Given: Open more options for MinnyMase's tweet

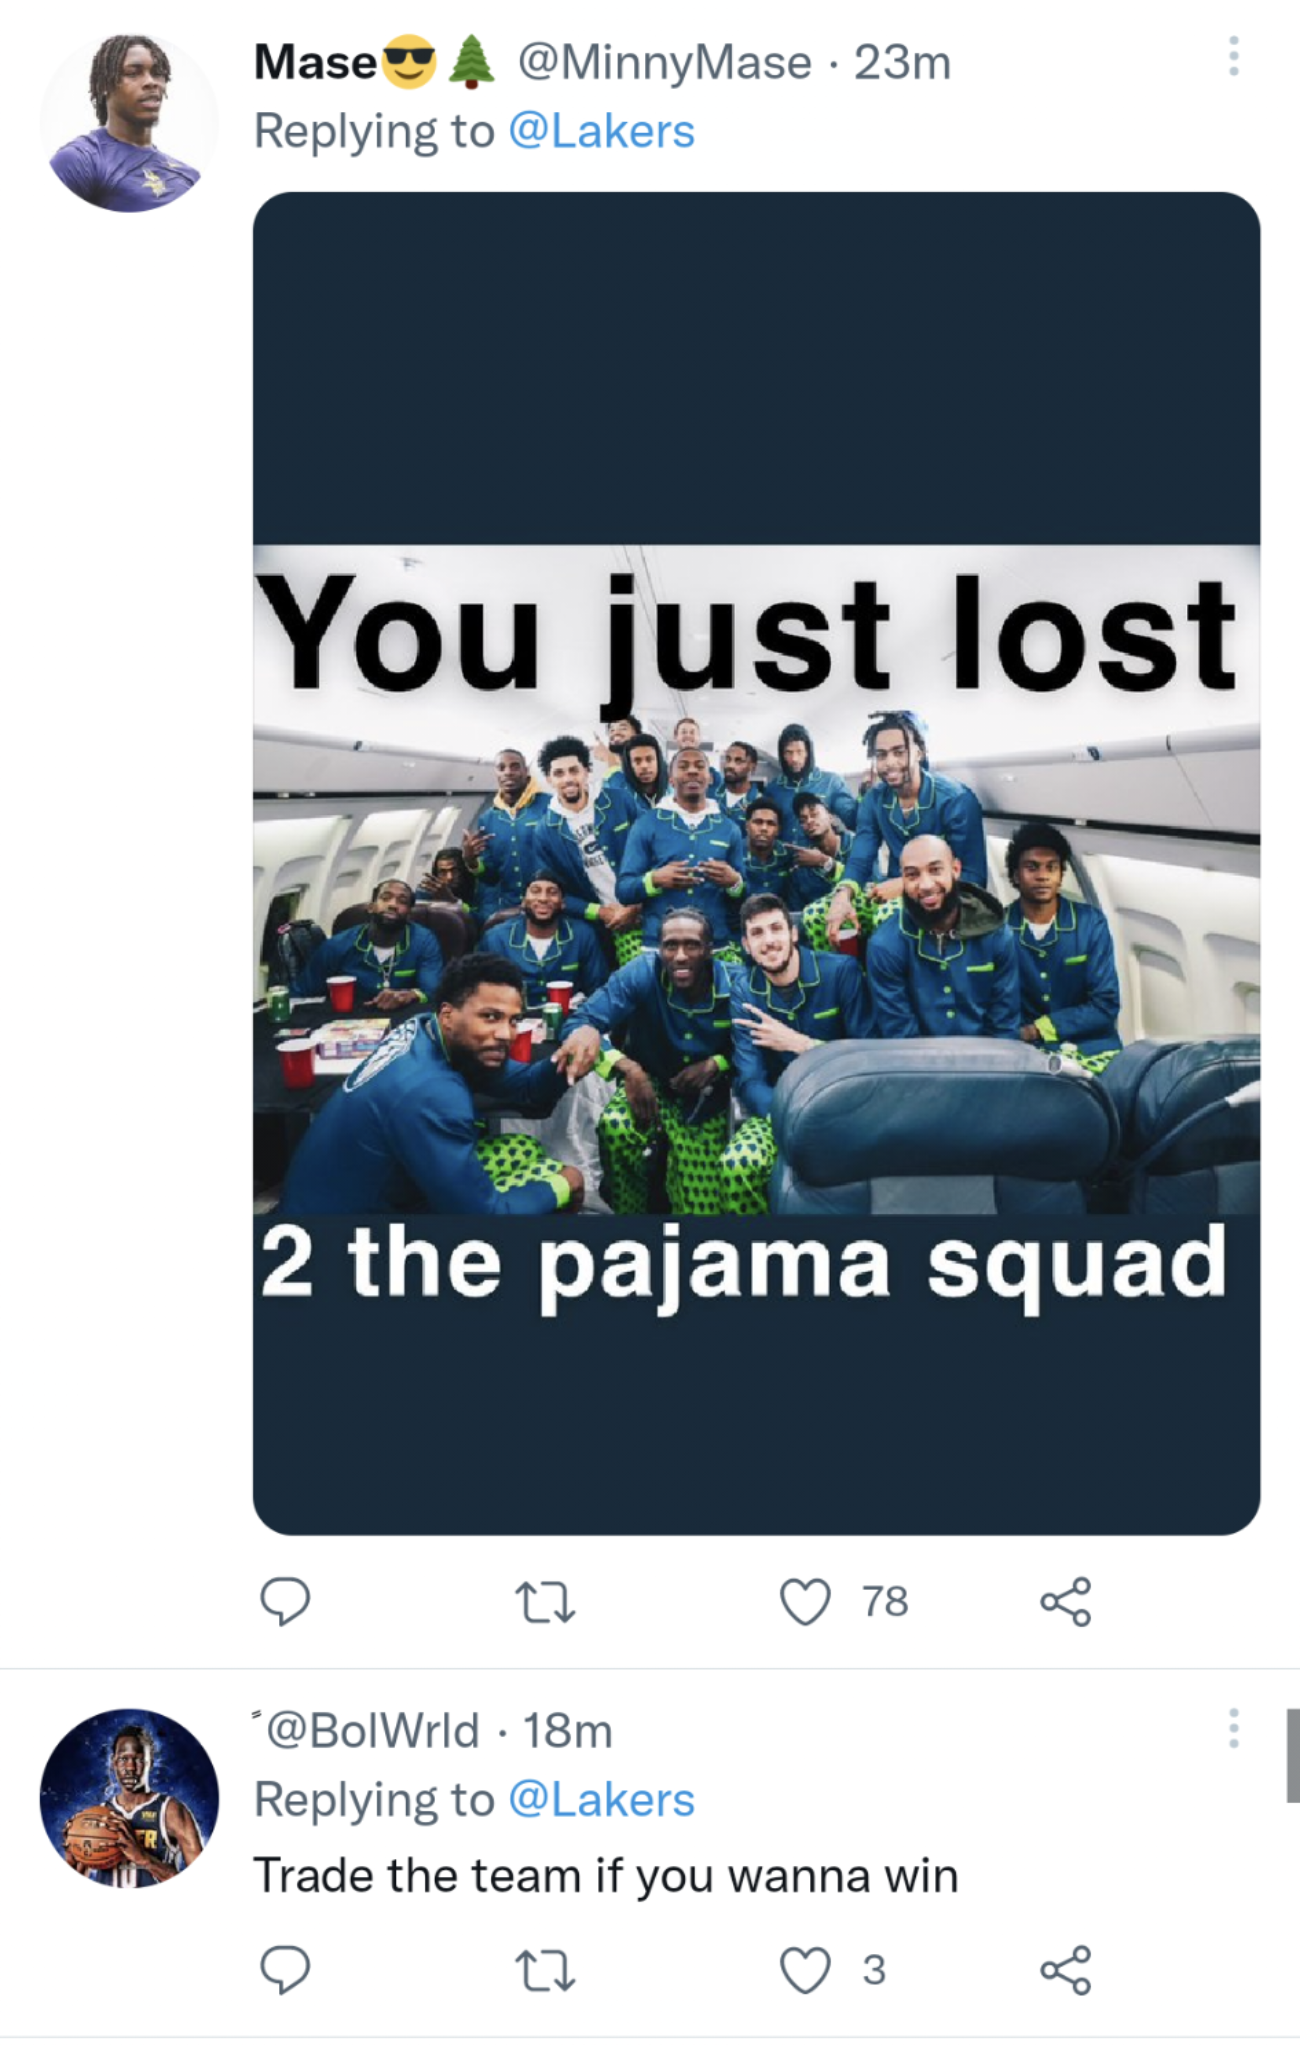Looking at the screenshot, I should click(x=1234, y=57).
